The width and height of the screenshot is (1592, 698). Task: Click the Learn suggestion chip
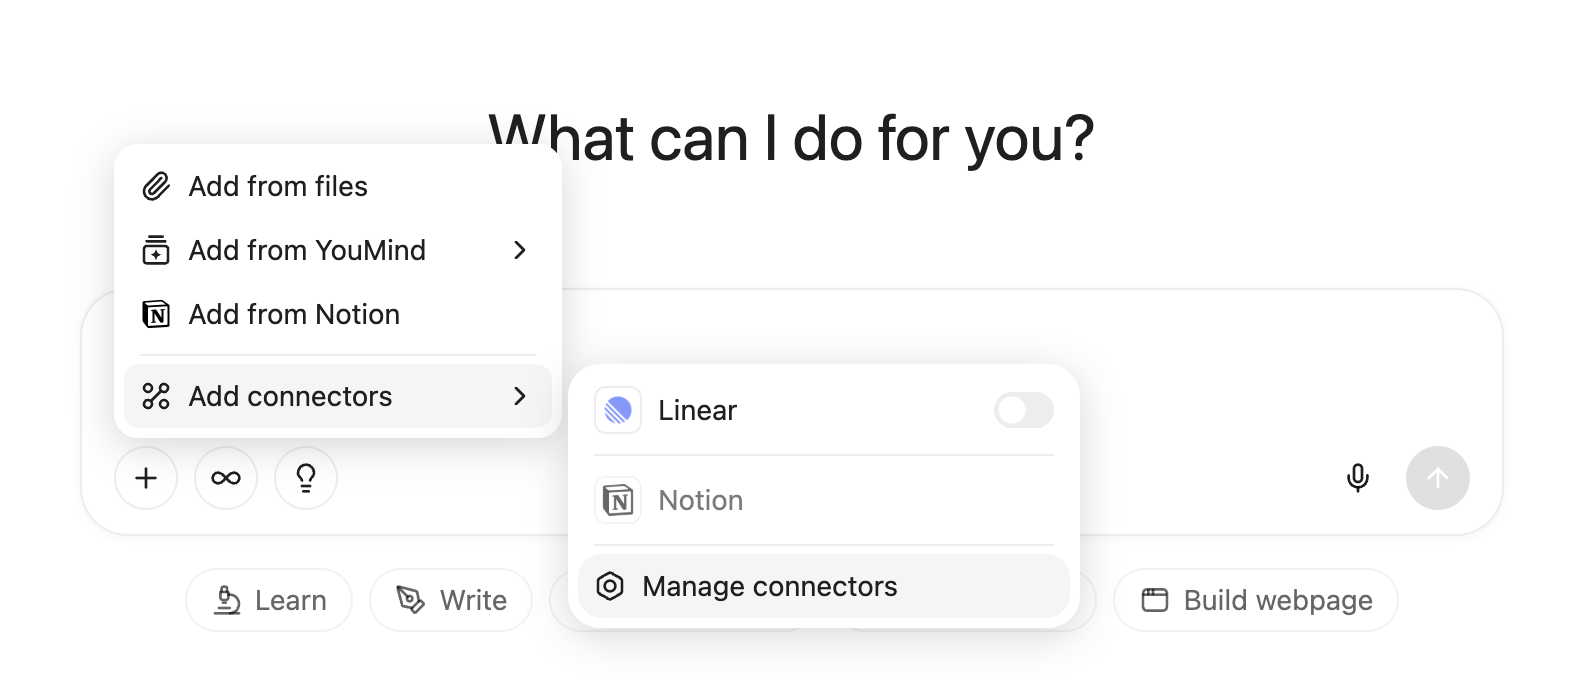coord(269,600)
